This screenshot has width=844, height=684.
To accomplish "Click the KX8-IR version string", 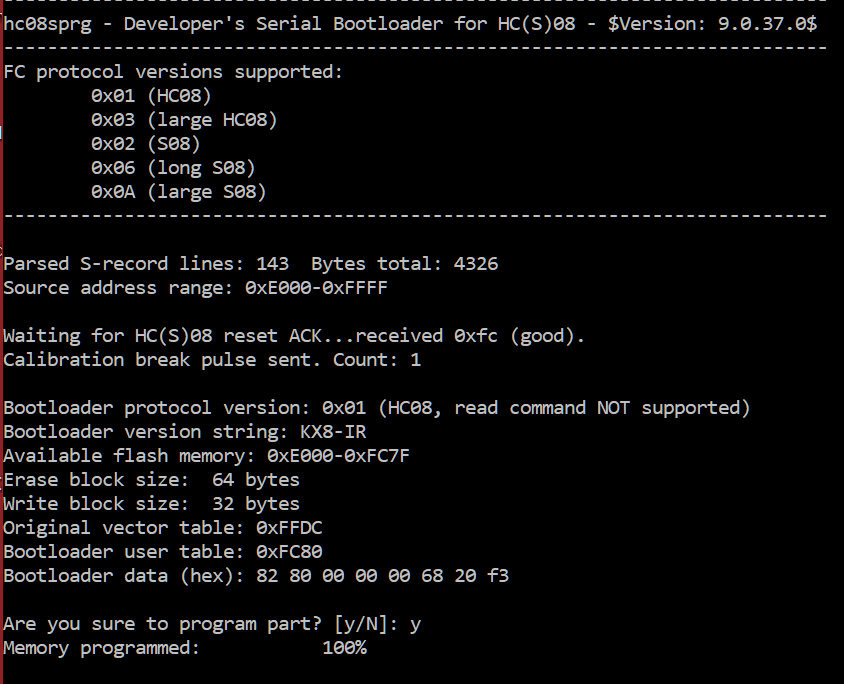I will 333,432.
